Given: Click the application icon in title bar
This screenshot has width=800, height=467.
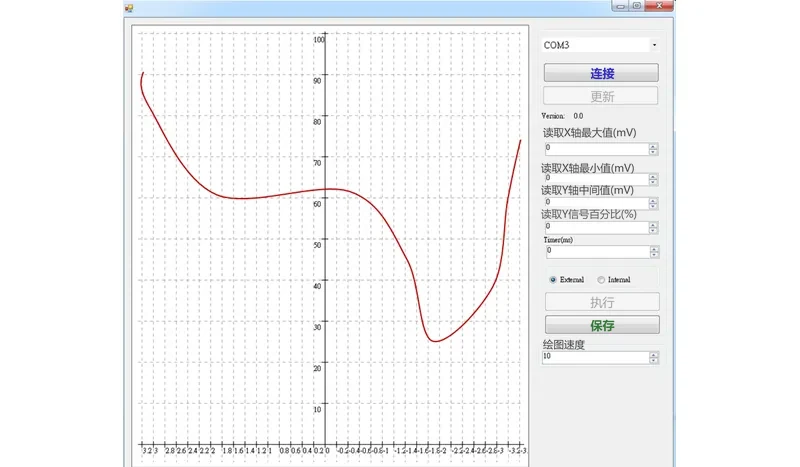Looking at the screenshot, I should point(129,8).
